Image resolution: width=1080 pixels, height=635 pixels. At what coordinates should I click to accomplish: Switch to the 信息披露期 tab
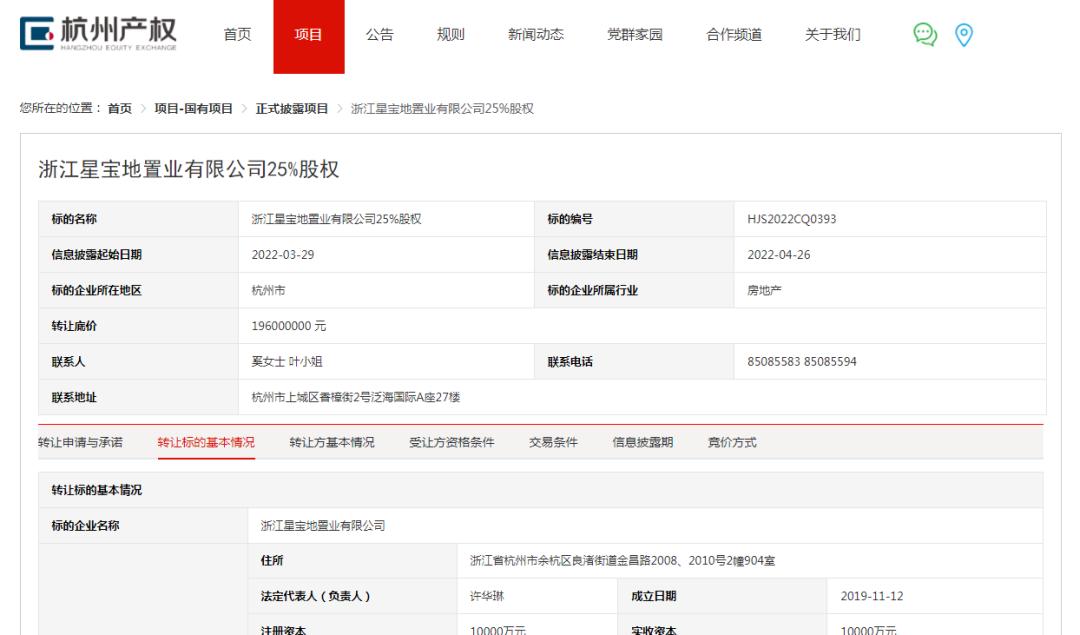pos(643,442)
